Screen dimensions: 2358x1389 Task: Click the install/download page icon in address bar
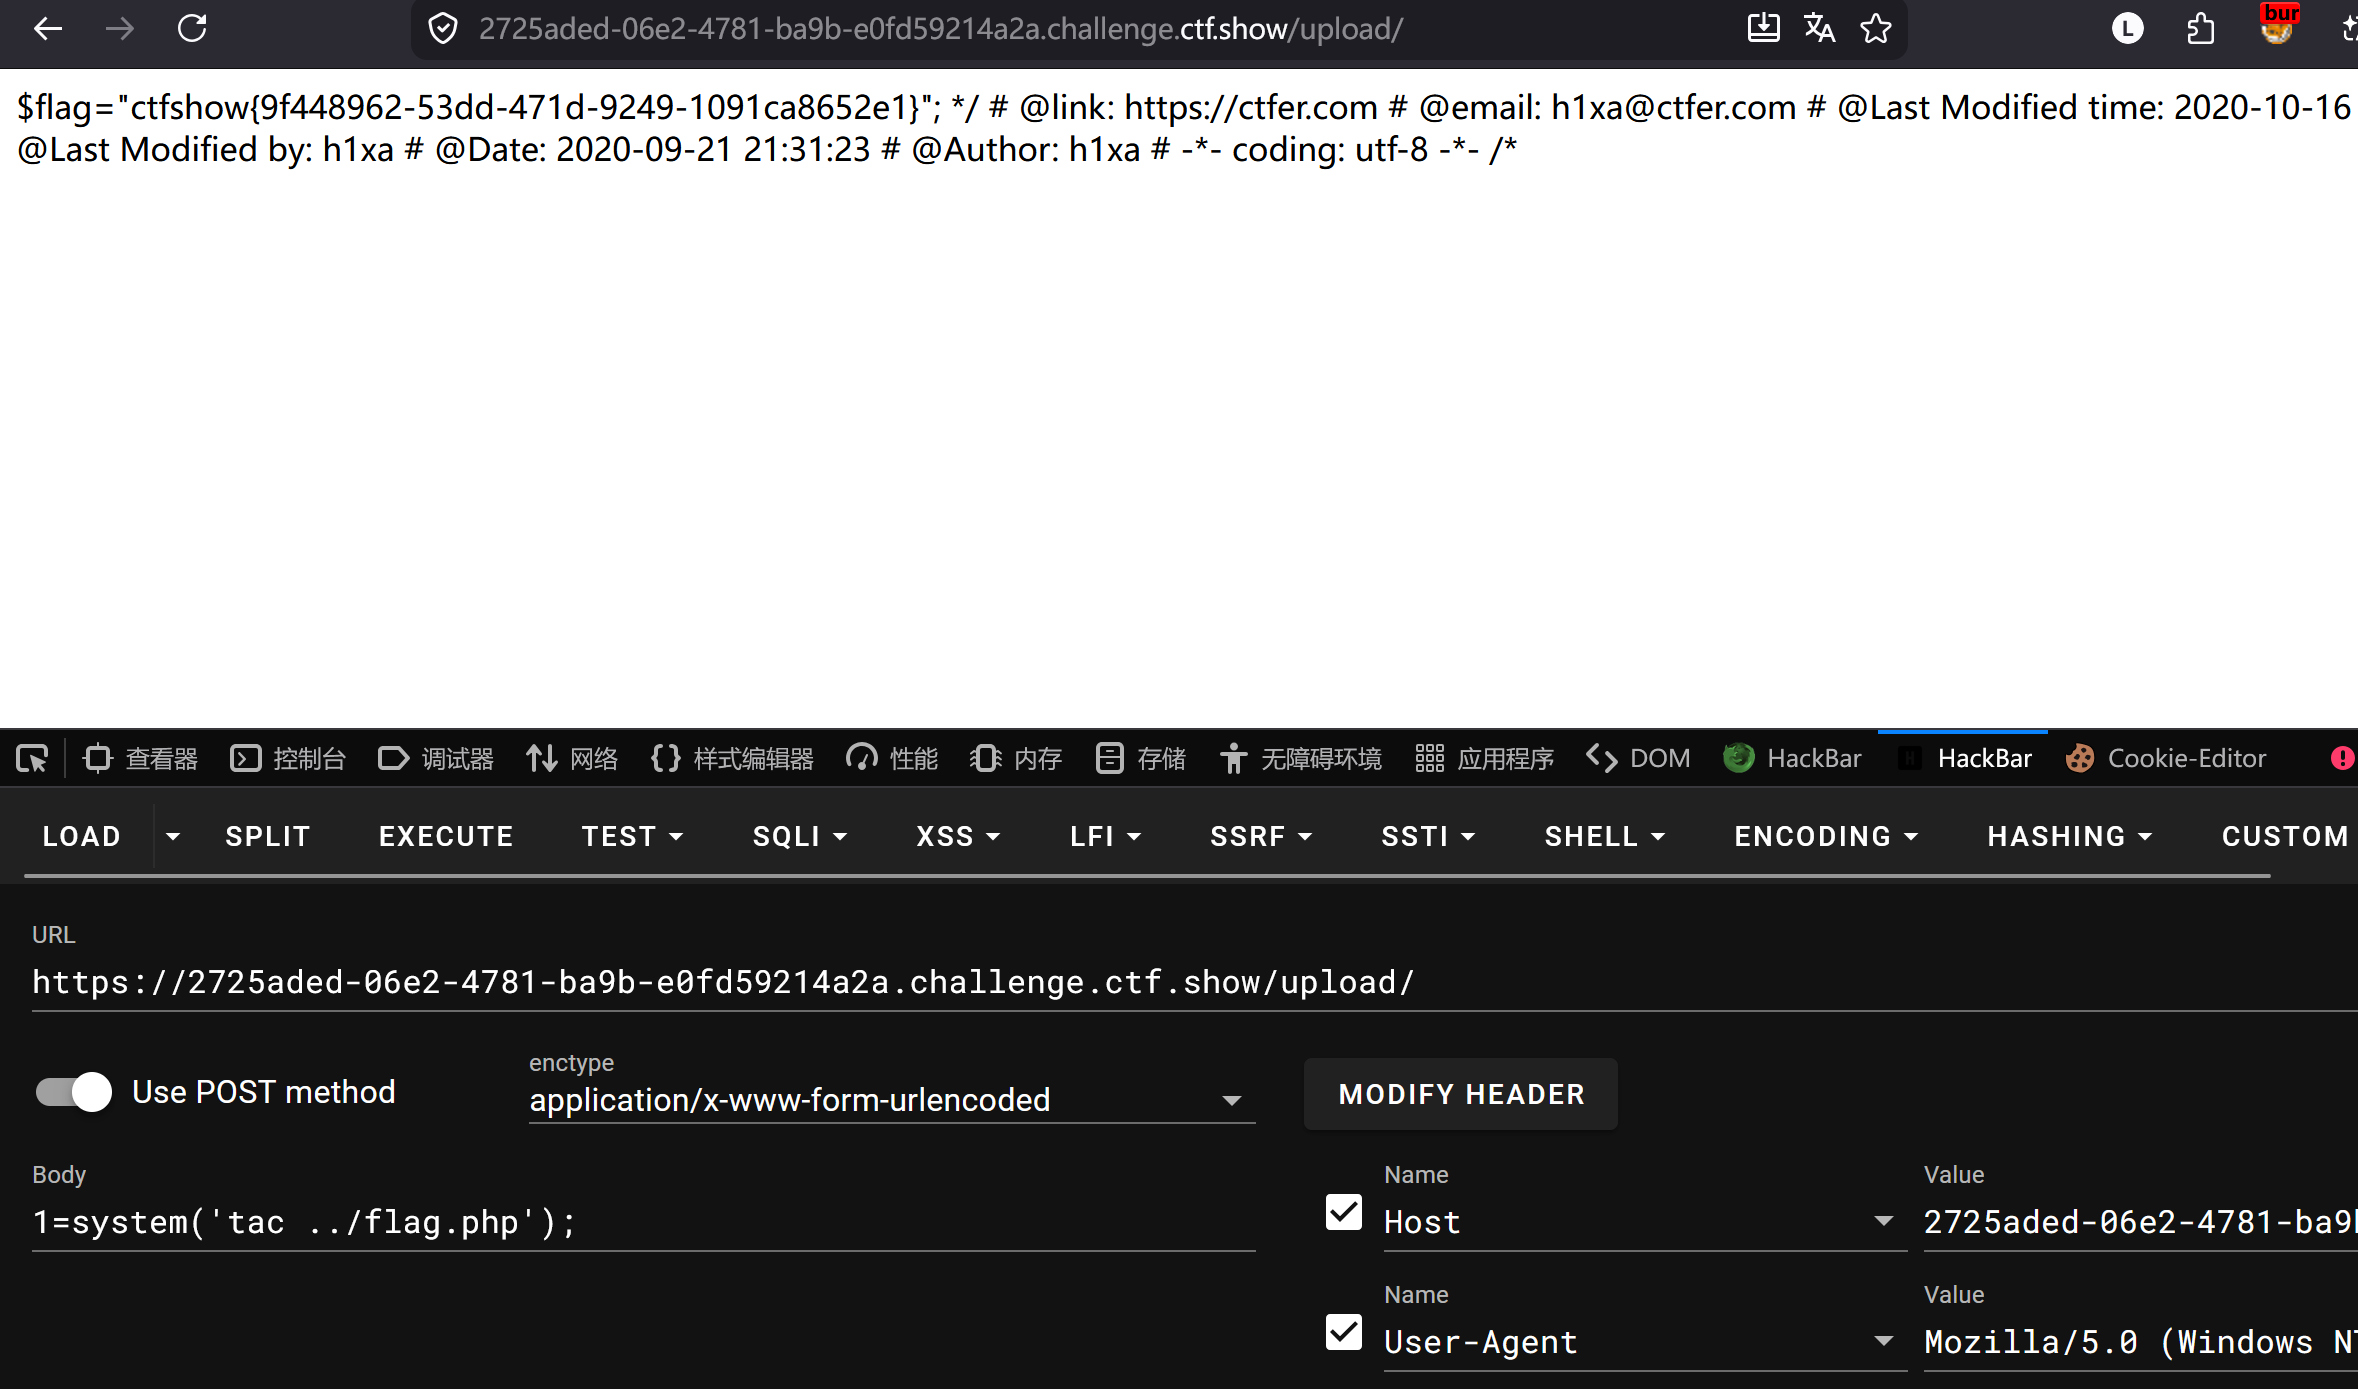[x=1763, y=29]
